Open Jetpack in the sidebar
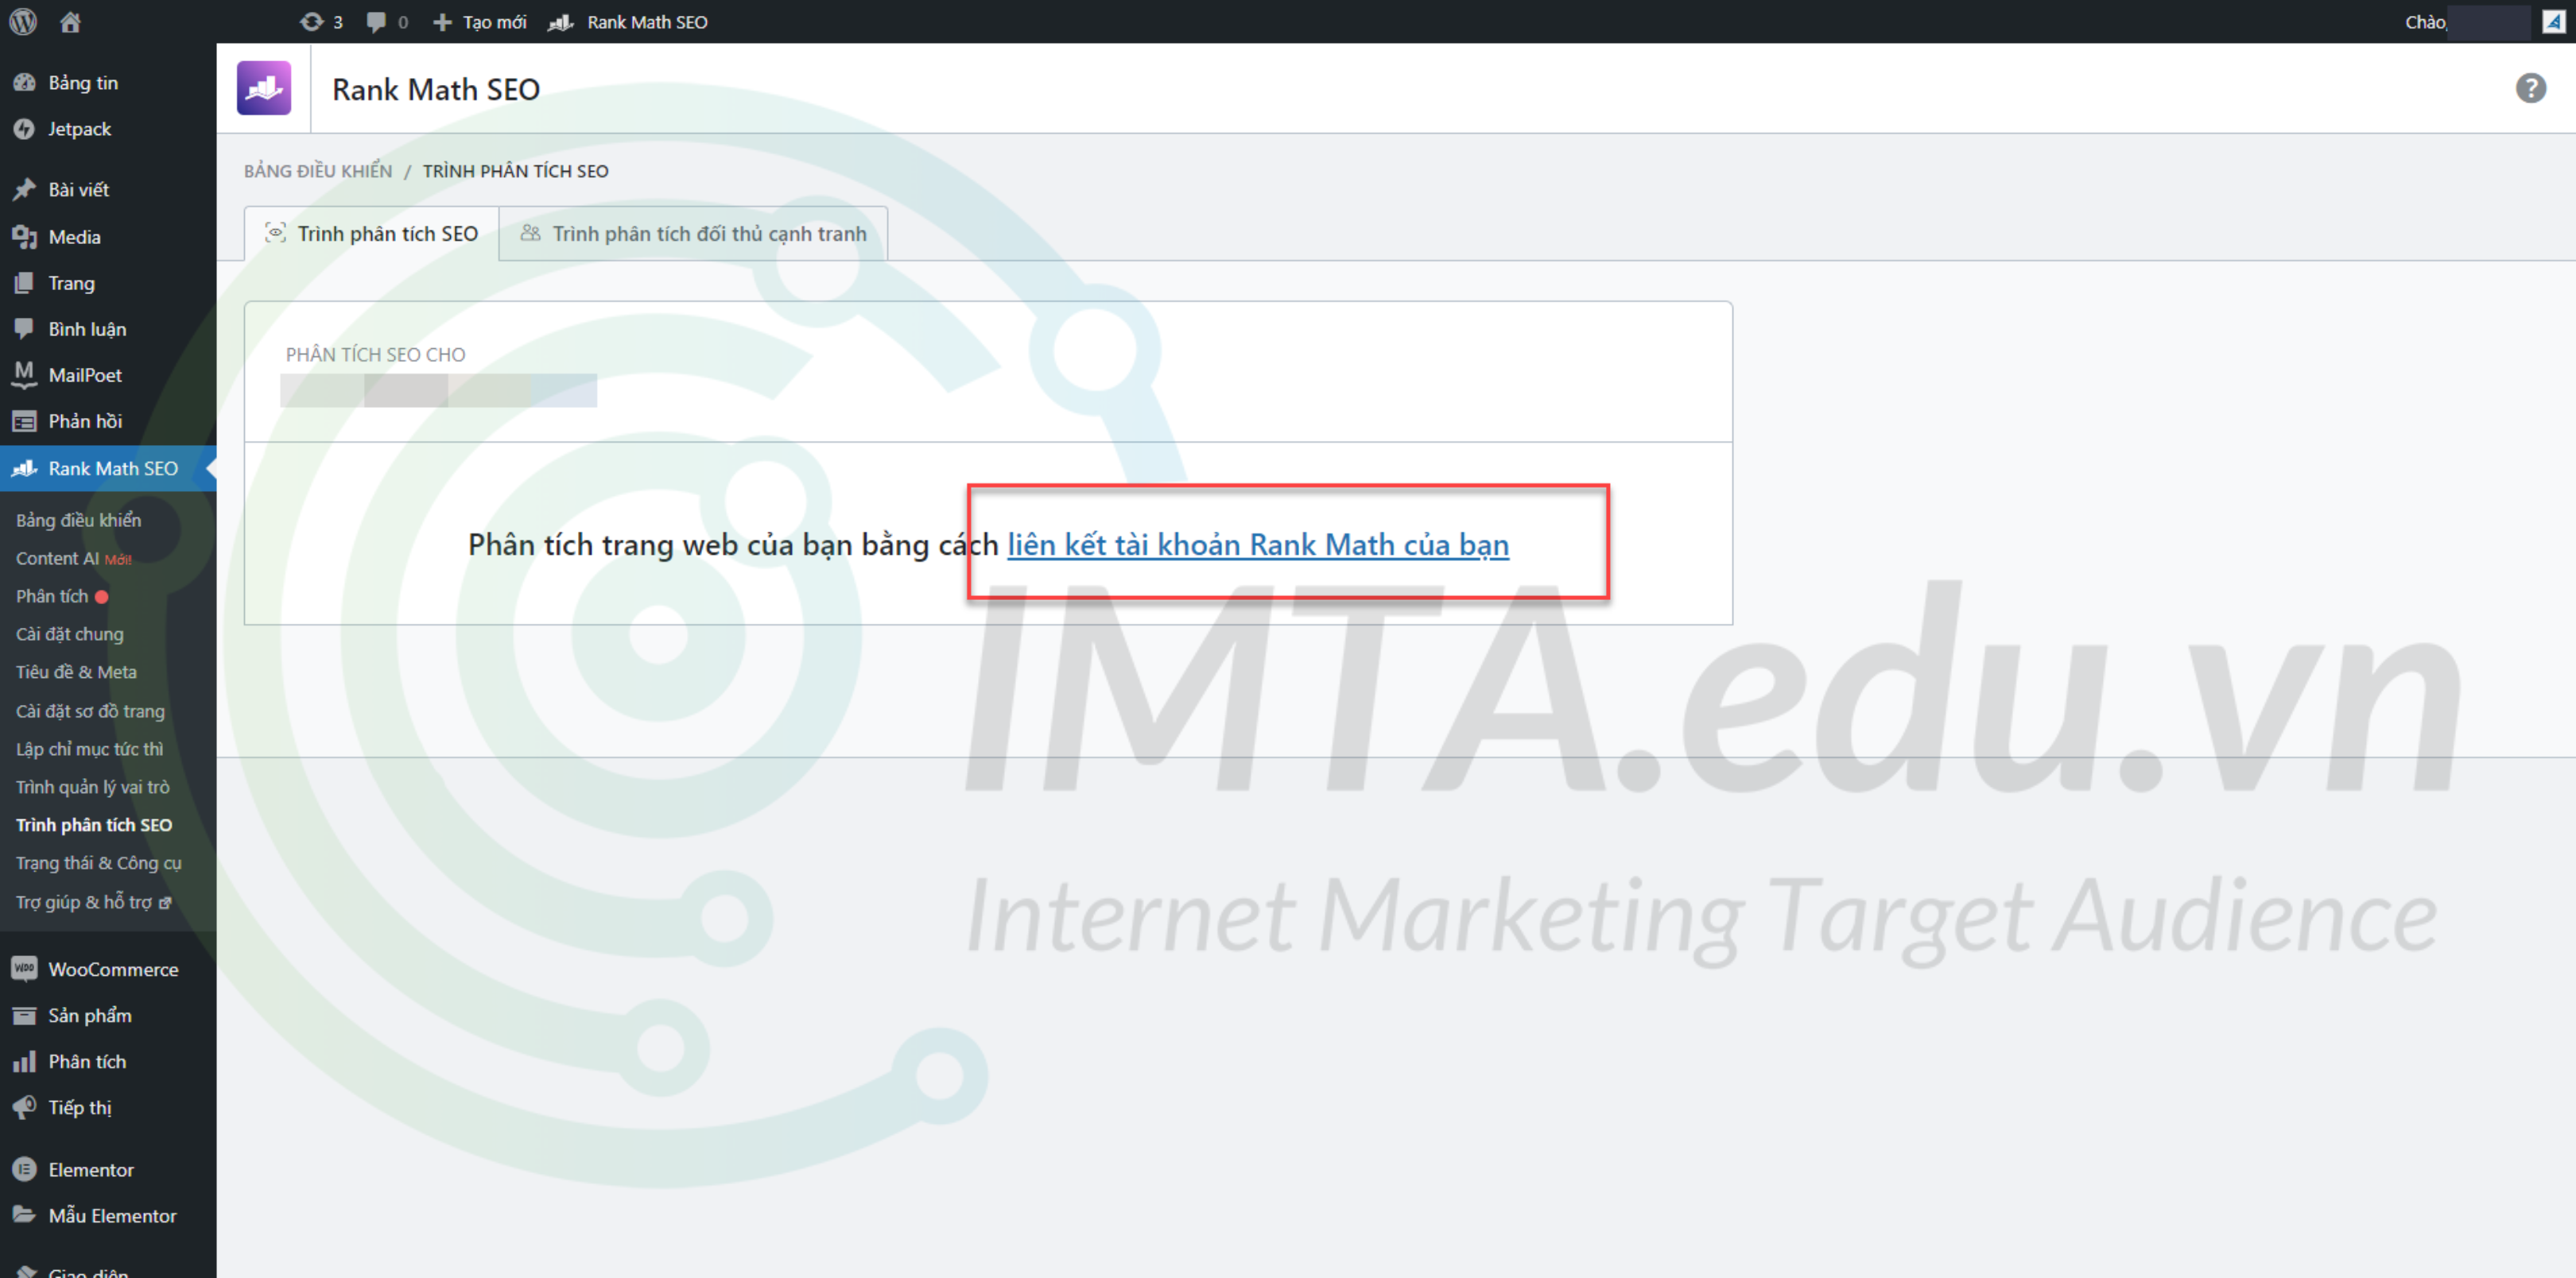2576x1278 pixels. pyautogui.click(x=80, y=129)
